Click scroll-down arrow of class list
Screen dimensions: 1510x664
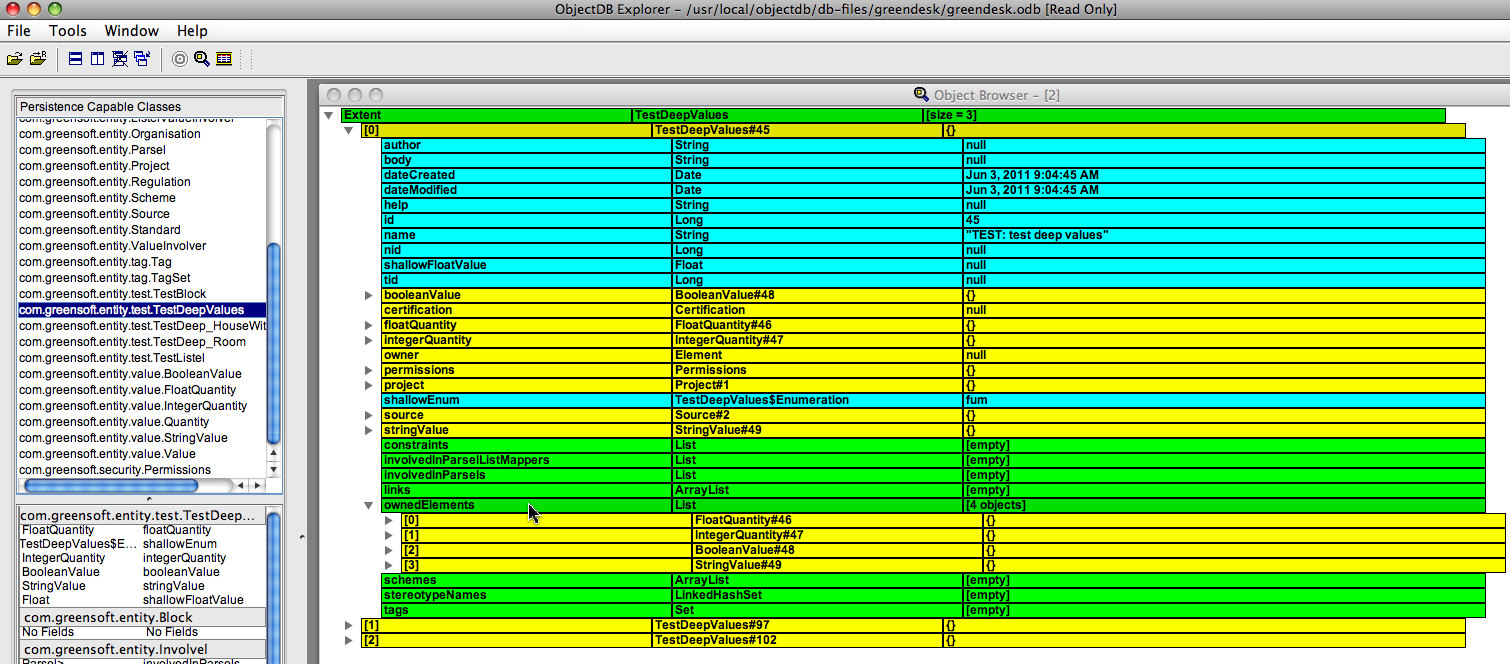pyautogui.click(x=274, y=468)
